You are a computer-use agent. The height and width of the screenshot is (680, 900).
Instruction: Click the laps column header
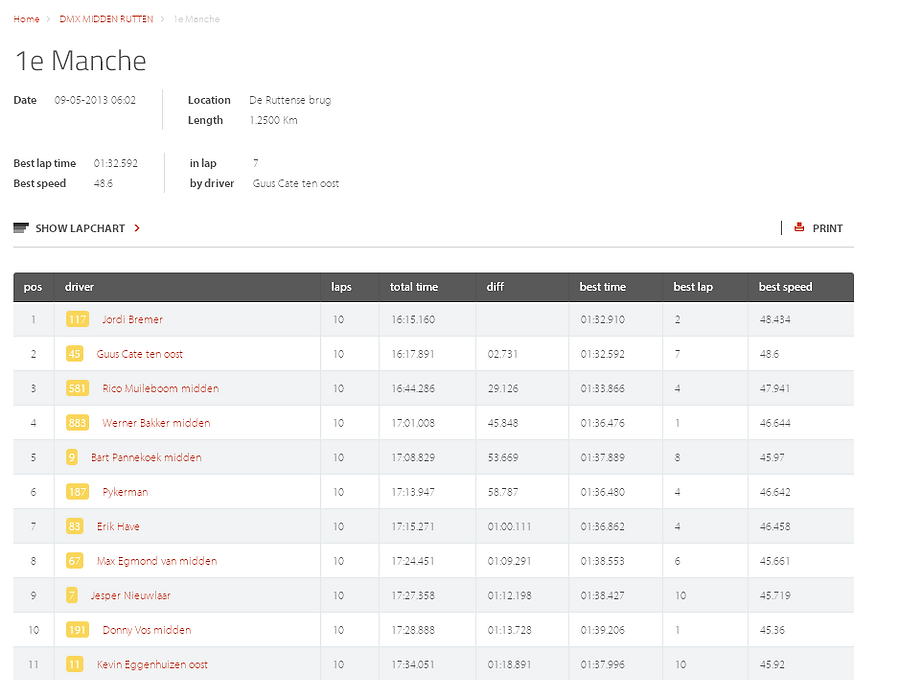pyautogui.click(x=341, y=287)
